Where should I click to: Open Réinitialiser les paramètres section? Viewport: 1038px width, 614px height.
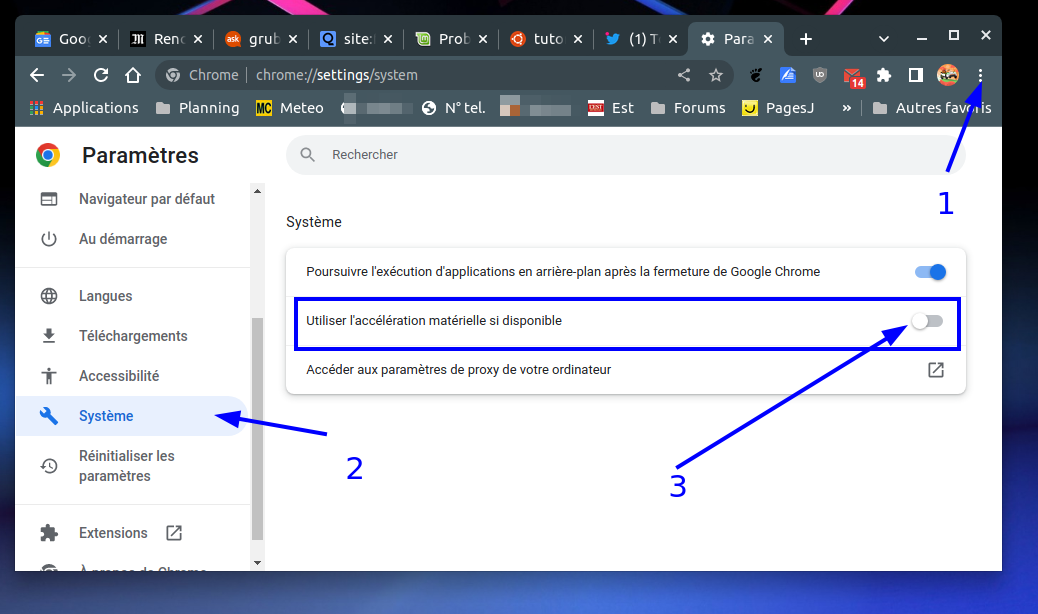pyautogui.click(x=132, y=466)
